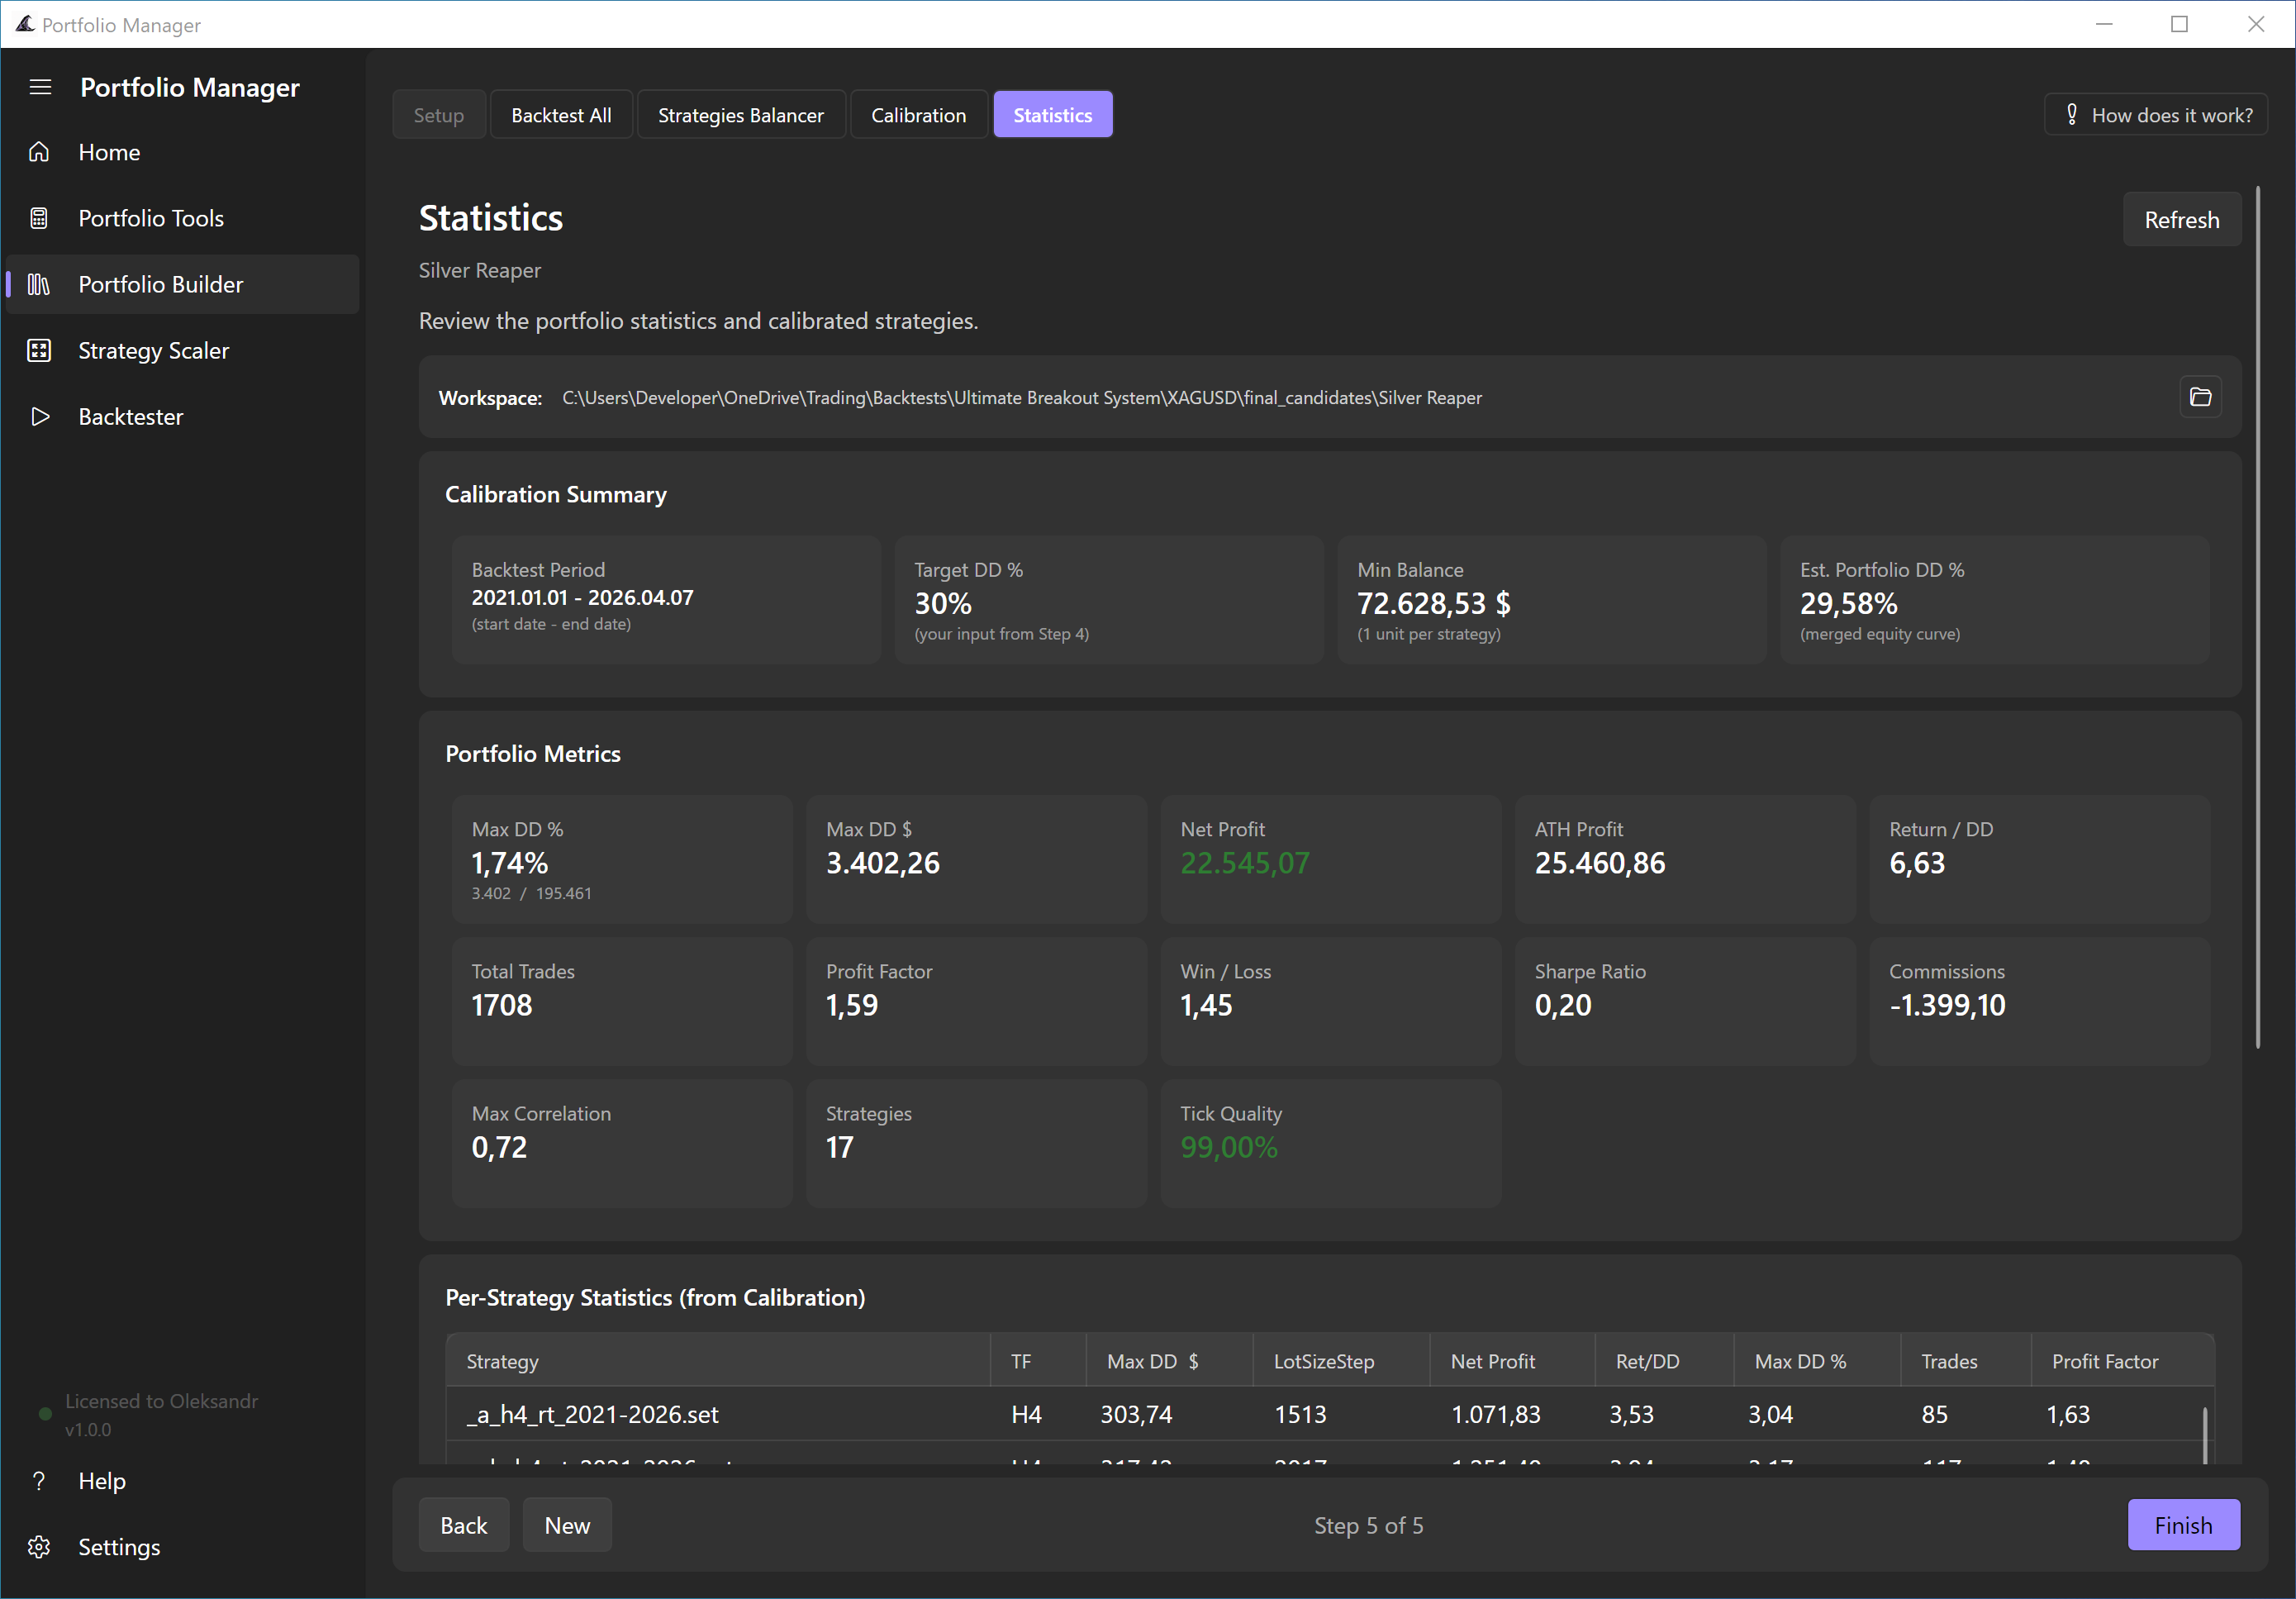
Task: Open the Setup tab
Action: pos(439,115)
